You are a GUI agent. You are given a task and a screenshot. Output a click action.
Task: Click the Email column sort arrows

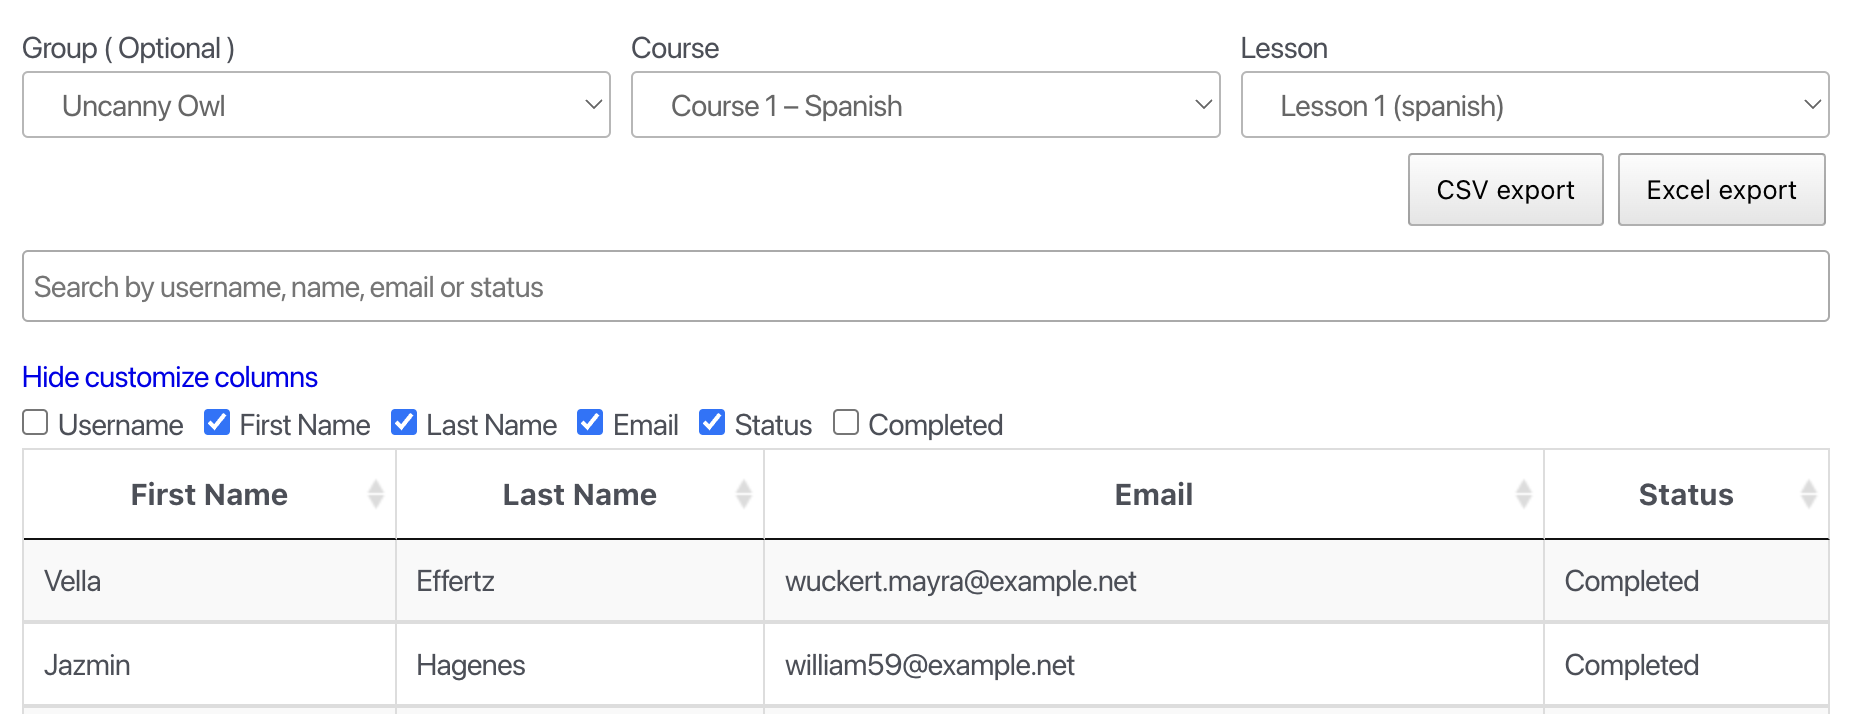point(1523,494)
